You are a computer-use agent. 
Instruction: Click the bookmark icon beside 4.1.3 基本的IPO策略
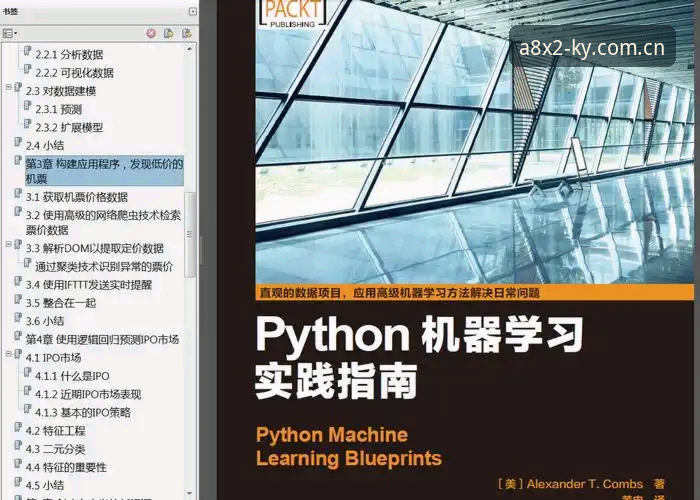(27, 408)
